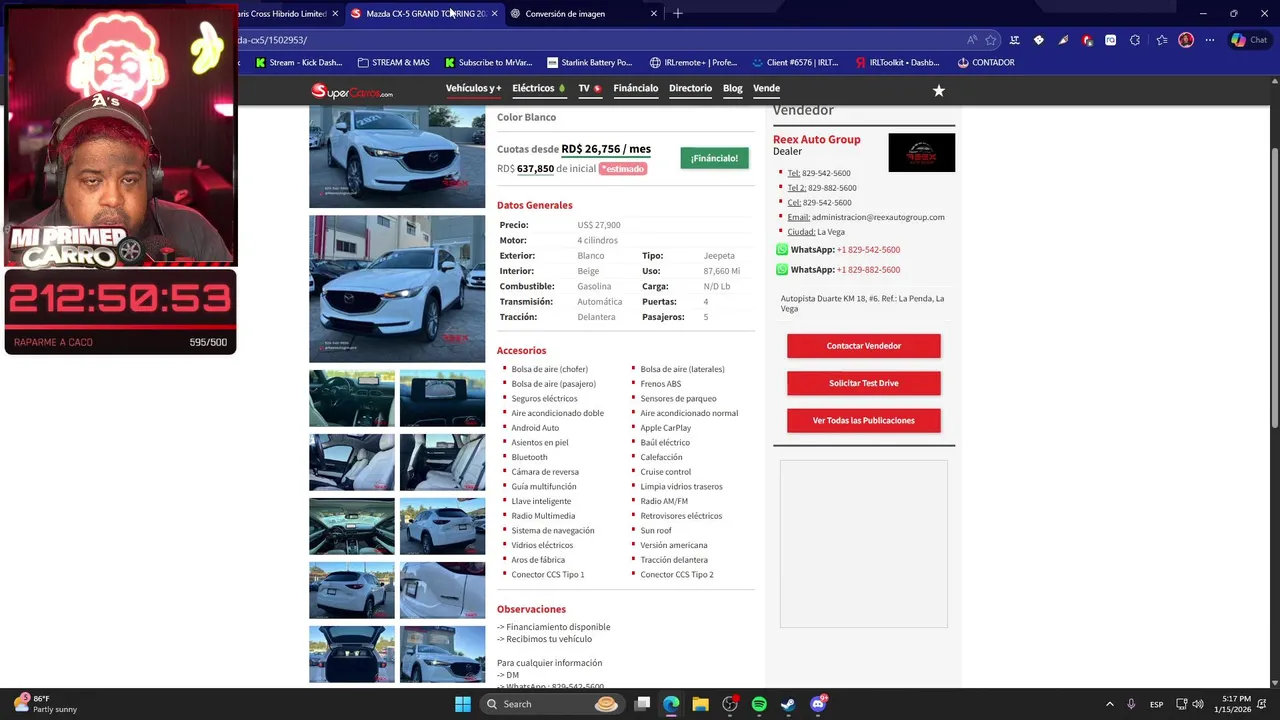This screenshot has width=1280, height=720.
Task: Expand the Vehículos y + menu
Action: (473, 88)
